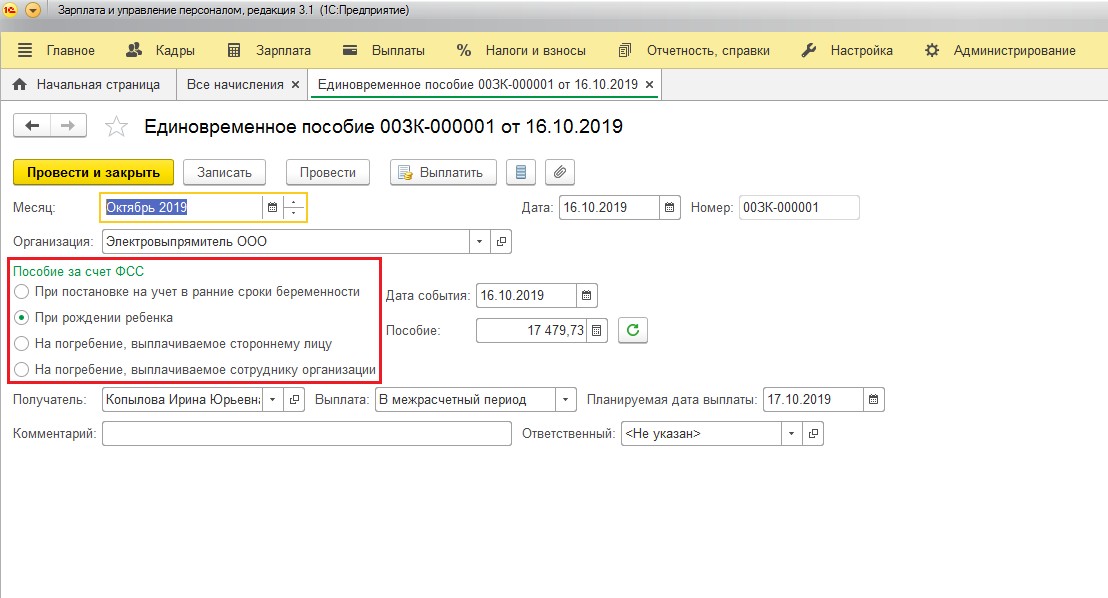The width and height of the screenshot is (1108, 598).
Task: Click the Комментарий input field
Action: [307, 434]
